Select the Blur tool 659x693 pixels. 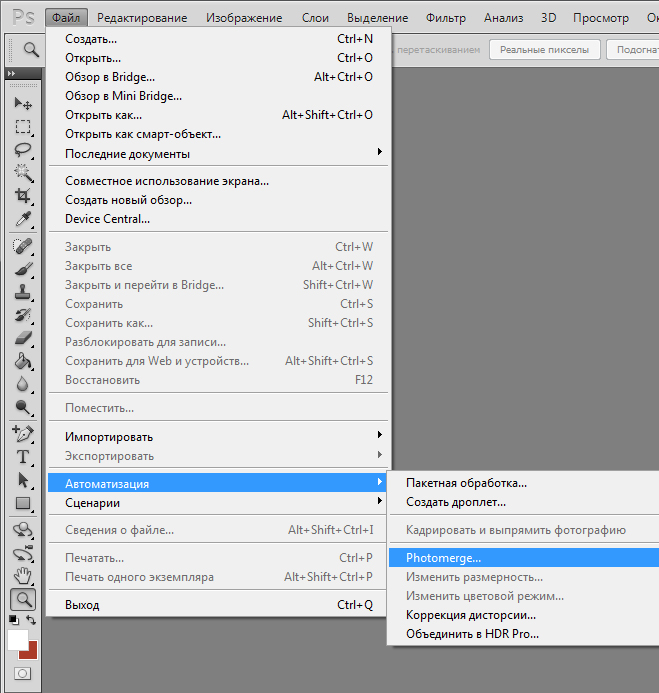pos(23,384)
